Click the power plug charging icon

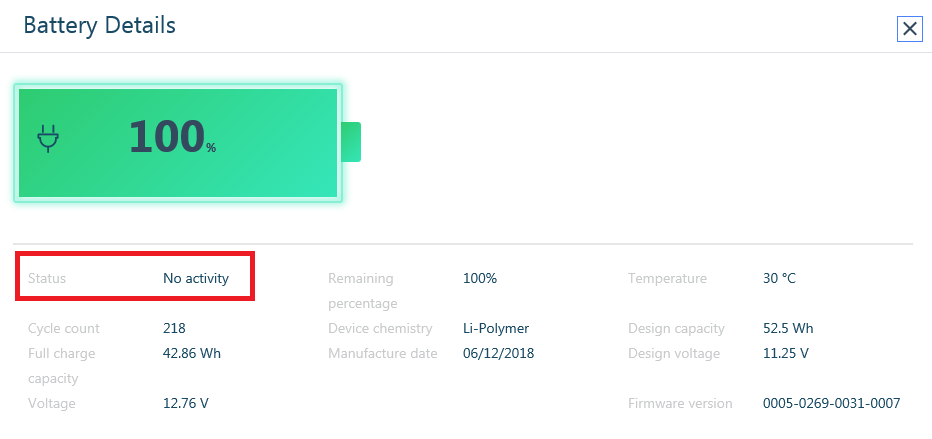48,138
